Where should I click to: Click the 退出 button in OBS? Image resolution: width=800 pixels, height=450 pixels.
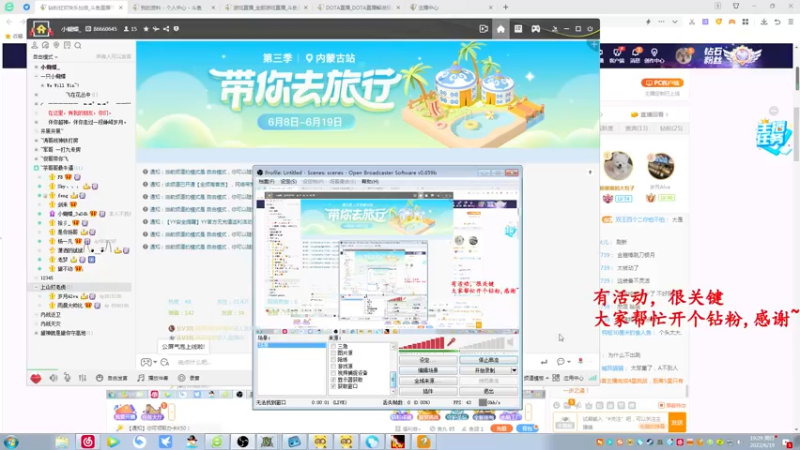click(x=488, y=391)
